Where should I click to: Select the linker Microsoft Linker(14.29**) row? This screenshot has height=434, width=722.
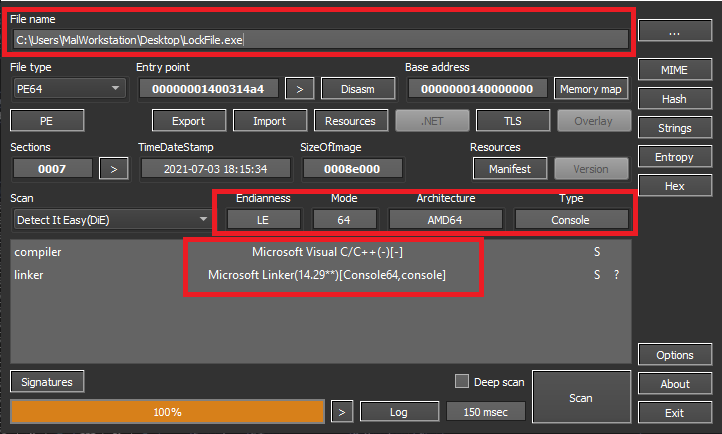pyautogui.click(x=320, y=275)
